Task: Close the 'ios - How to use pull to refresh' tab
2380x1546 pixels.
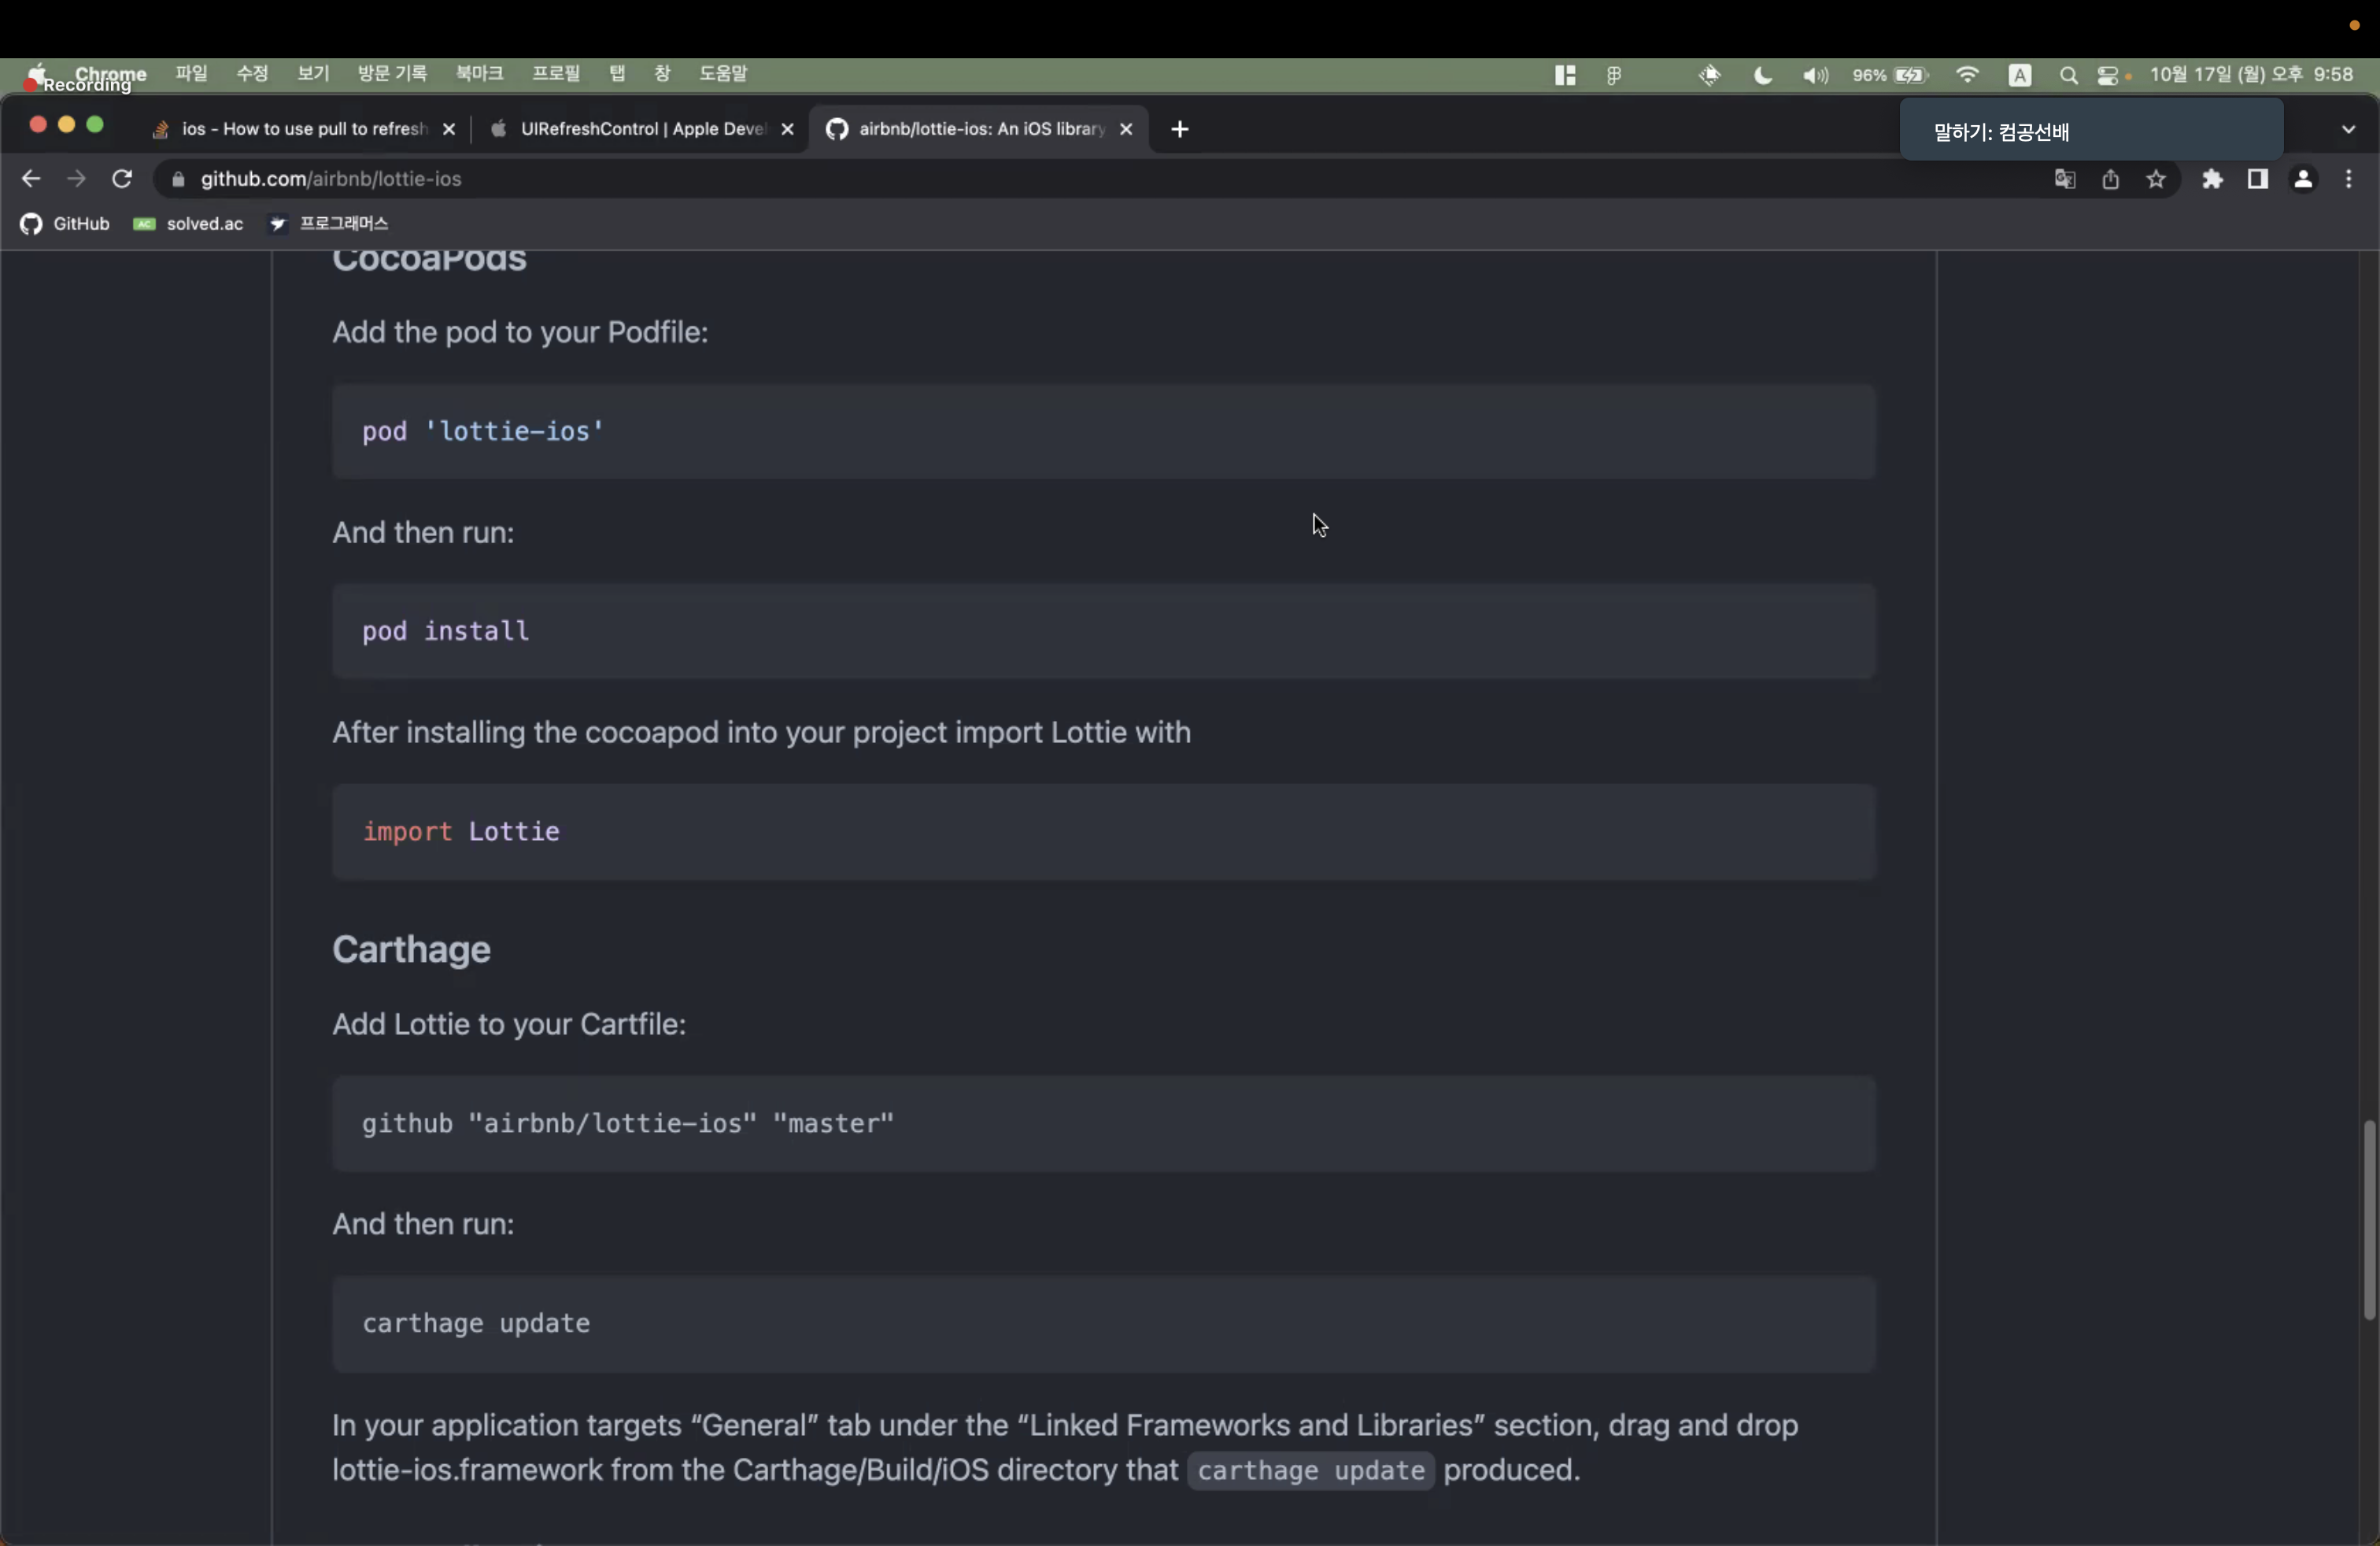Action: point(449,129)
